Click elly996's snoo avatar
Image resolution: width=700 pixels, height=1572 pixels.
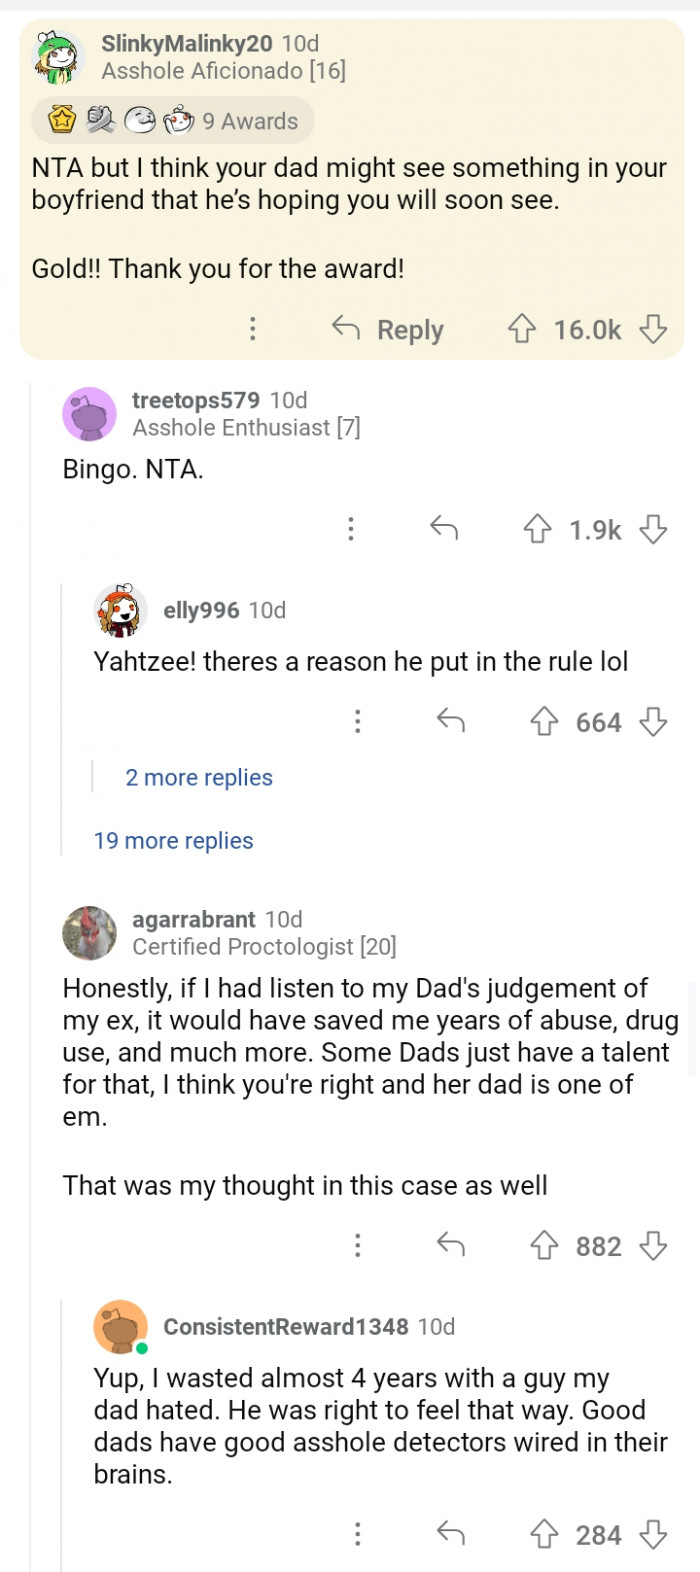coord(120,610)
